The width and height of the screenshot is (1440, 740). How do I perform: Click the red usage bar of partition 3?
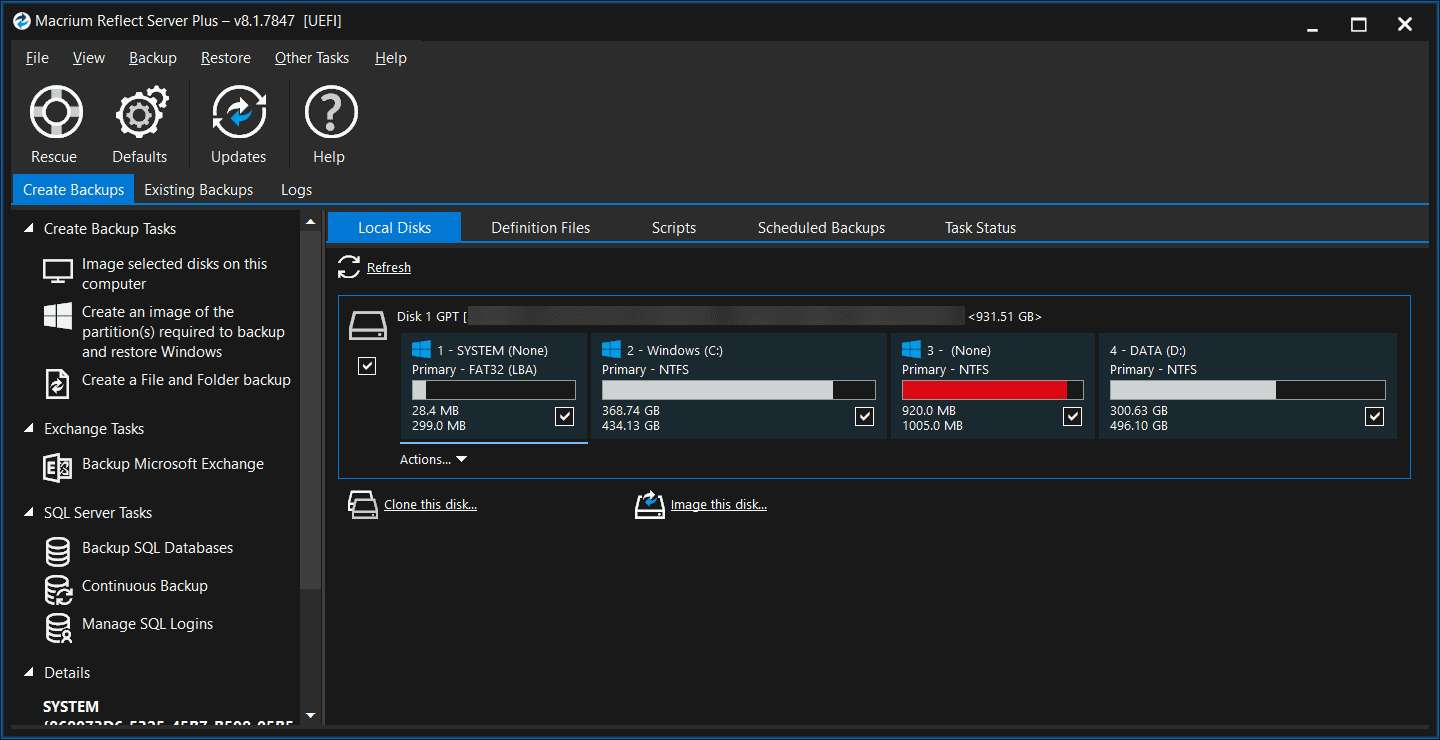[x=993, y=390]
